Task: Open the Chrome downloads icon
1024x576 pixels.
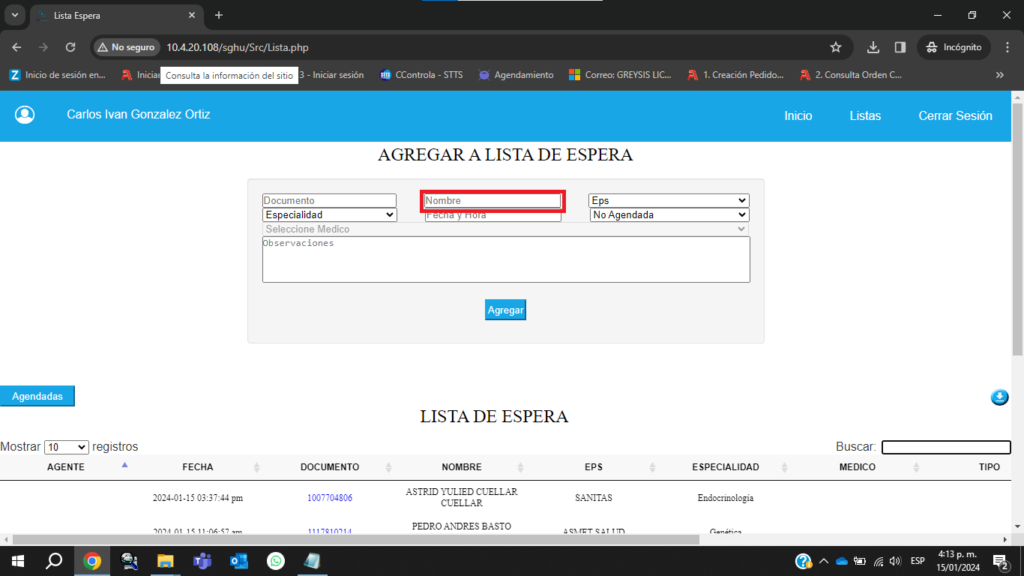Action: 873,47
